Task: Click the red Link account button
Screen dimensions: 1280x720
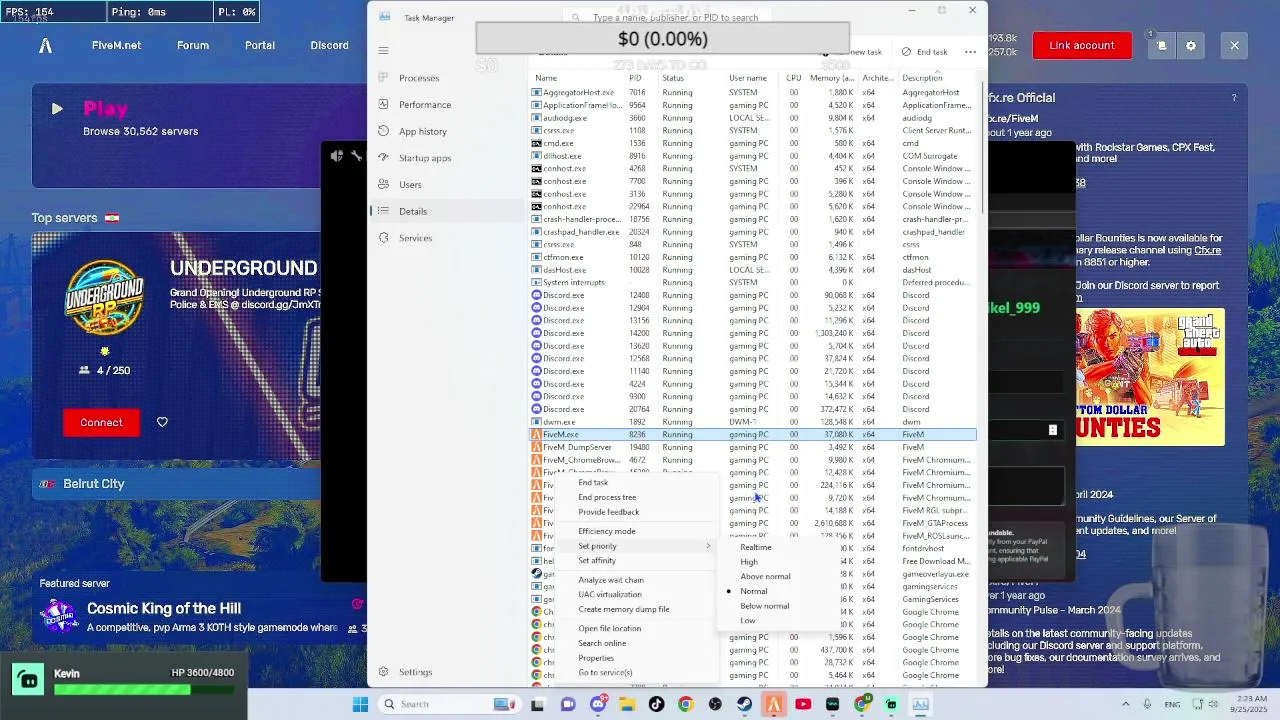Action: pos(1081,45)
